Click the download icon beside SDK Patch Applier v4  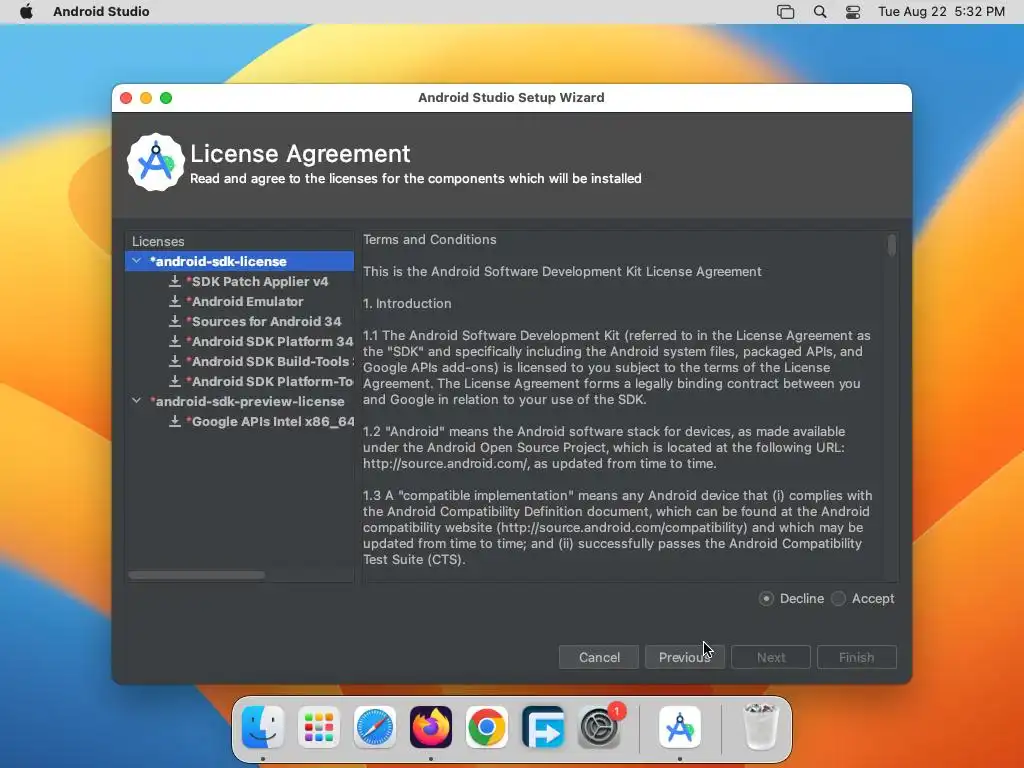(x=174, y=281)
